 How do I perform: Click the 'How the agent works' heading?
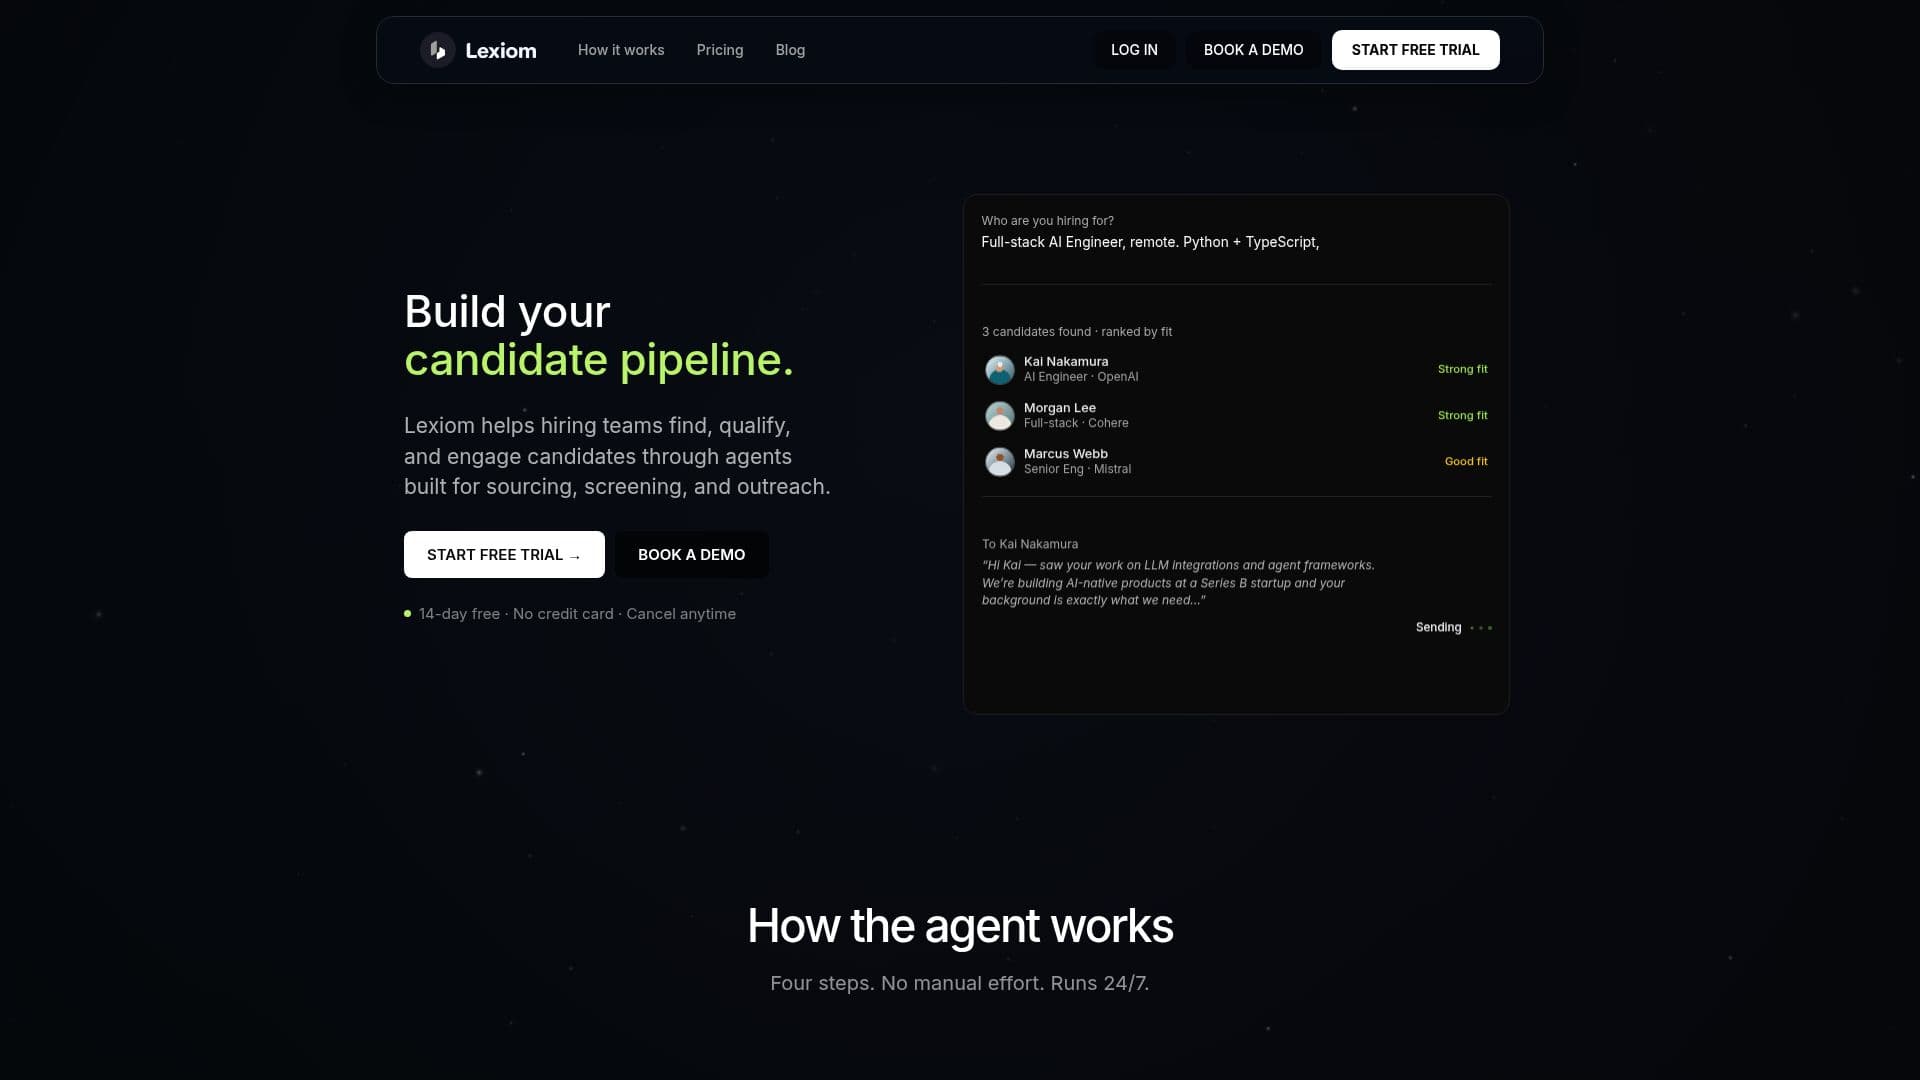tap(960, 926)
